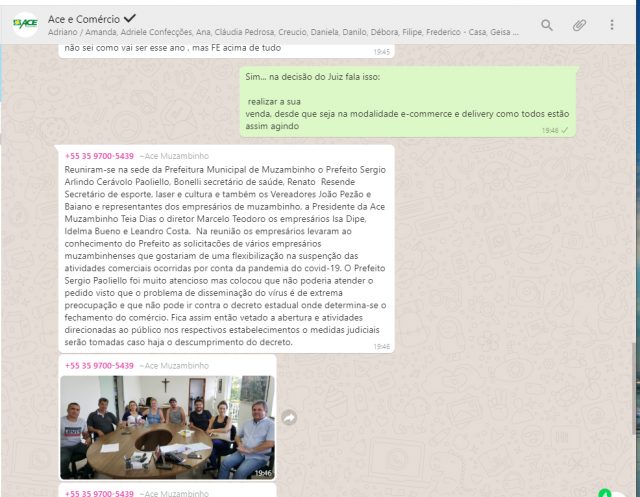The image size is (640, 497).
Task: Open group info via Ace e Comércio title
Action: 83,18
